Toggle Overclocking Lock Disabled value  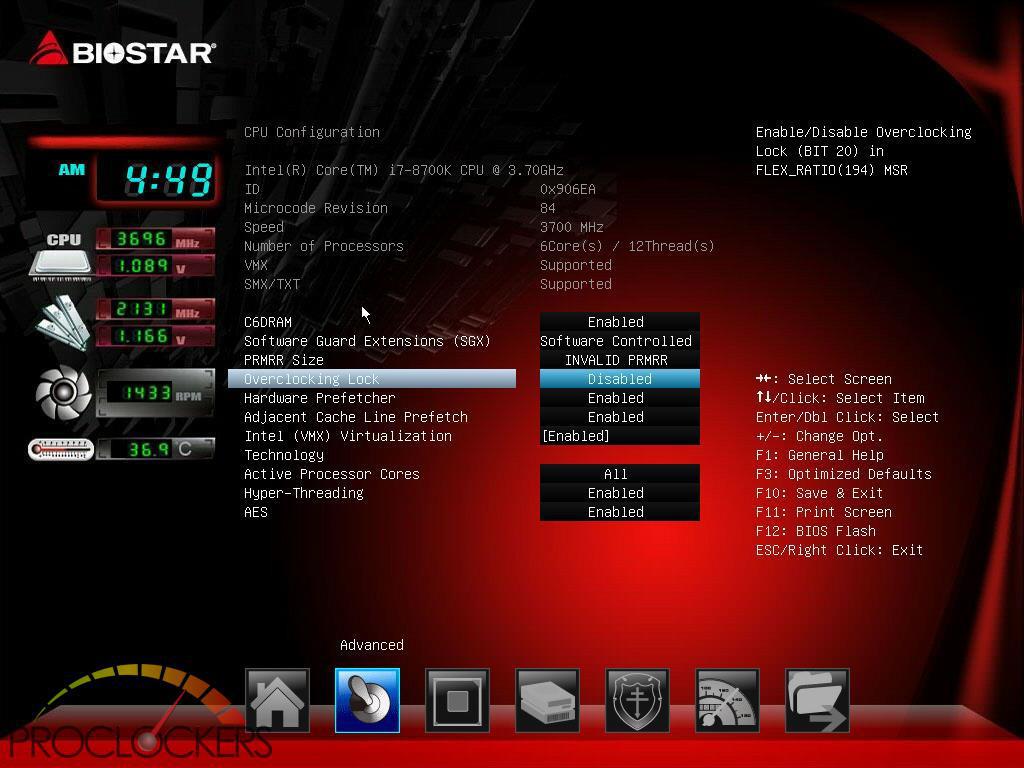[x=619, y=379]
